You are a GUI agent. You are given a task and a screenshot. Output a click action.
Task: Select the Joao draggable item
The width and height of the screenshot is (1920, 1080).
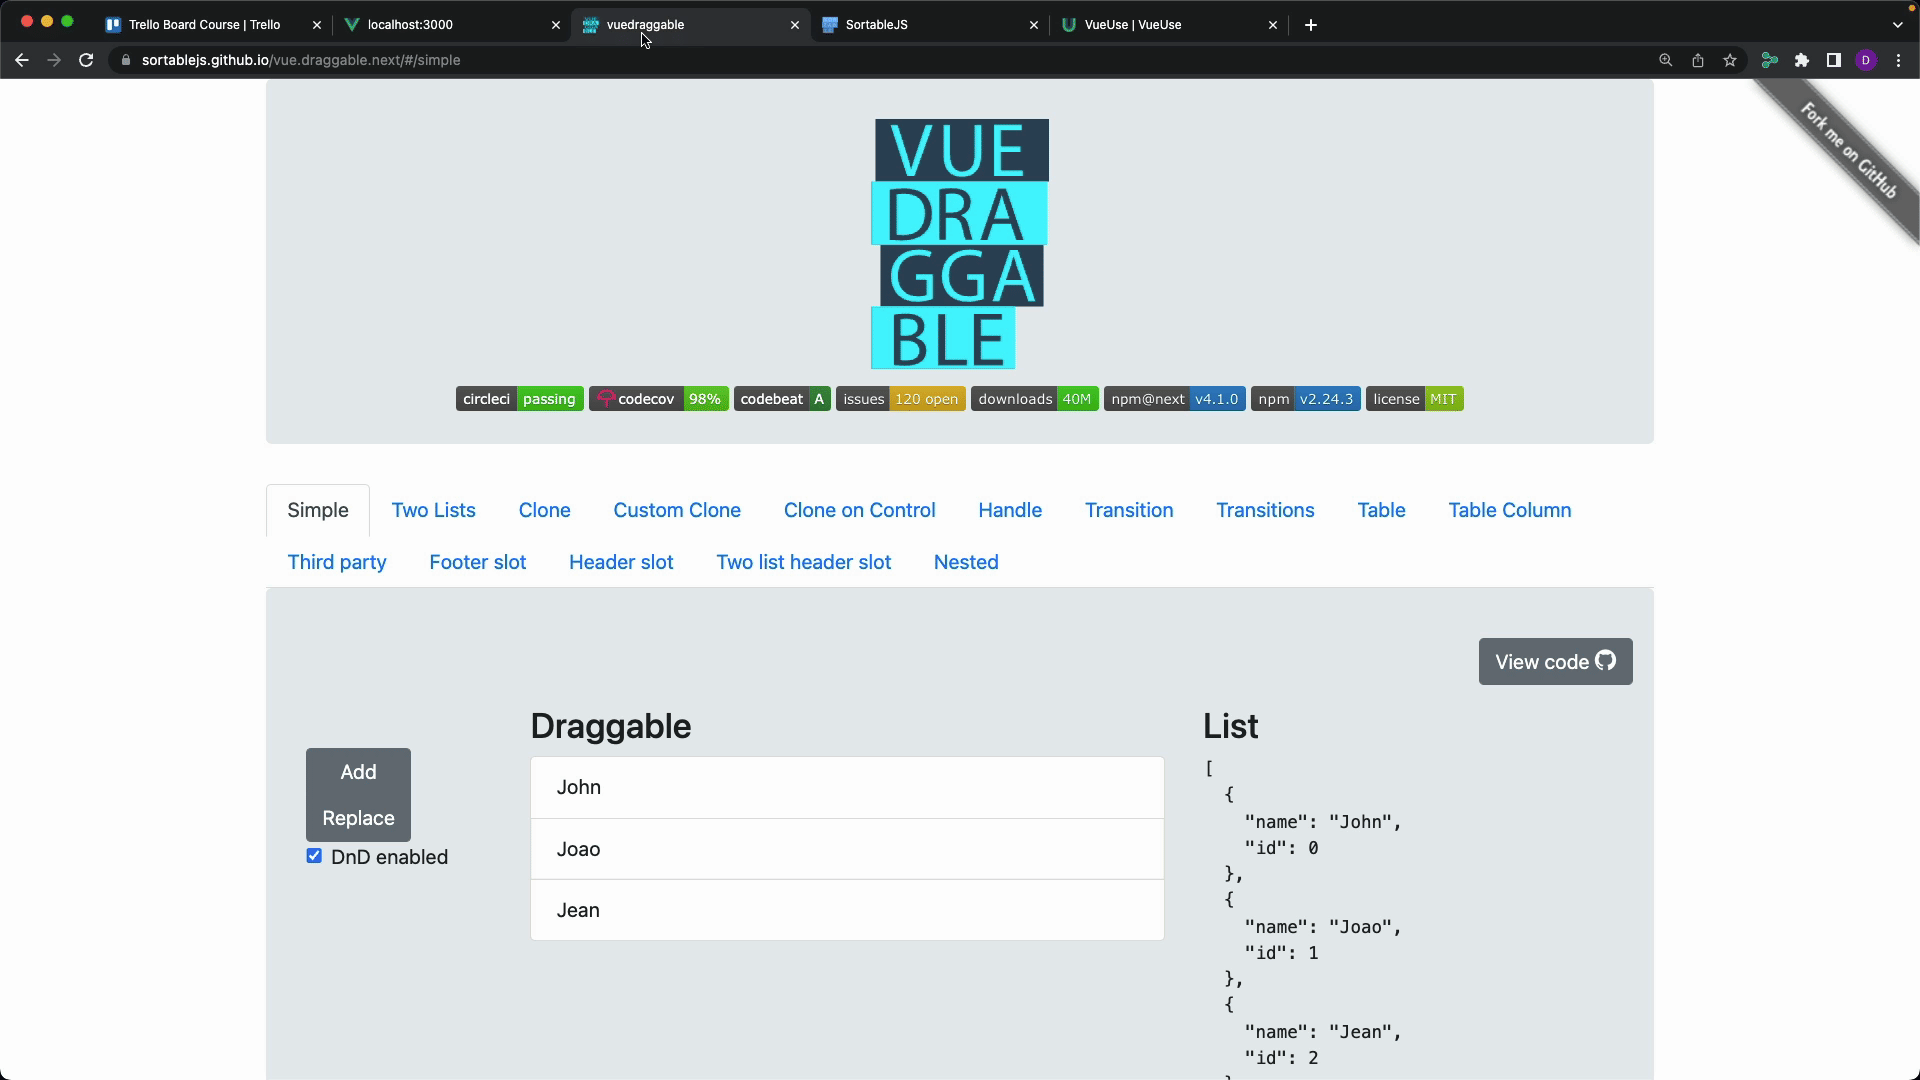click(847, 849)
